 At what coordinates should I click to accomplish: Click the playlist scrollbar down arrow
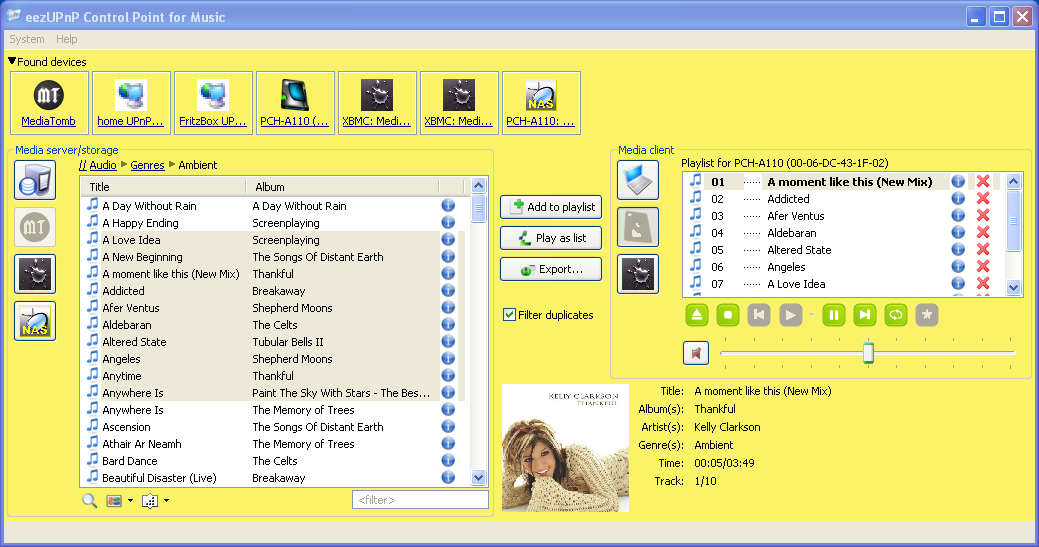1013,287
